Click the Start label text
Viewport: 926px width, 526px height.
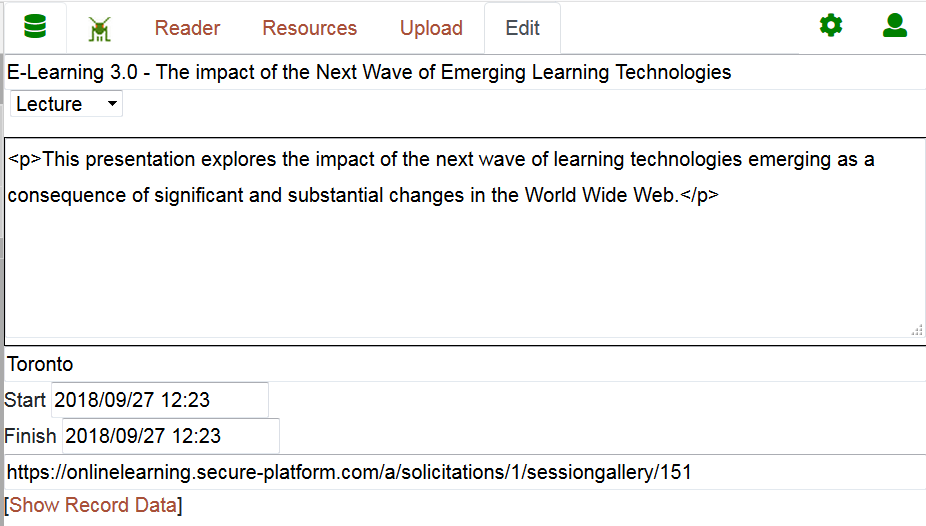[x=25, y=400]
